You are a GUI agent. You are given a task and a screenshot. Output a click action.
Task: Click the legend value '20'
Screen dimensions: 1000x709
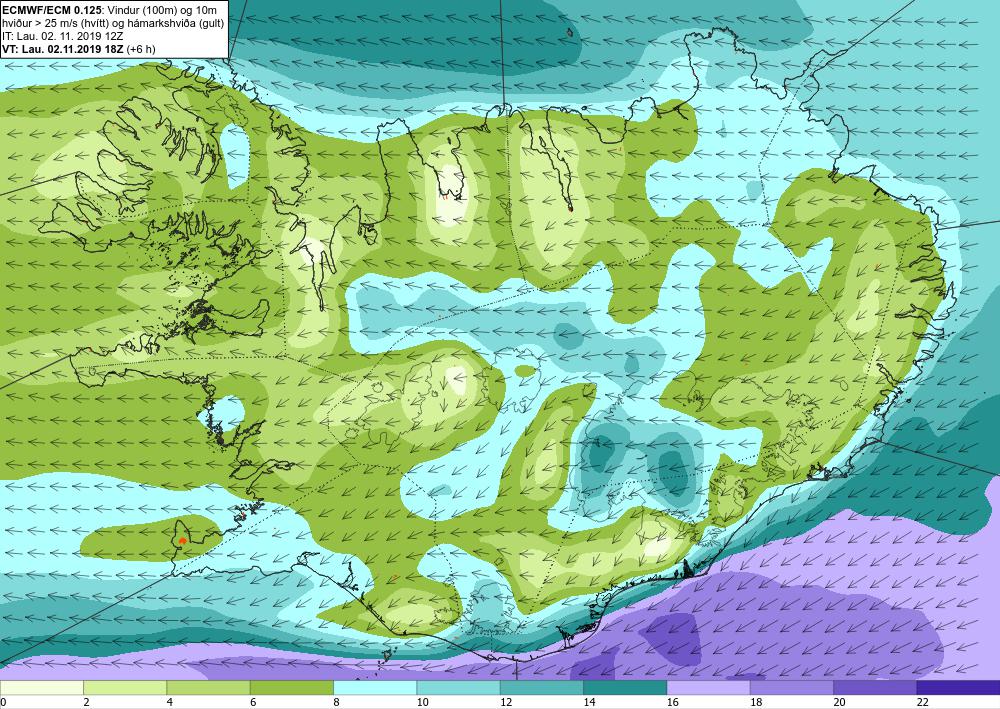(x=839, y=702)
